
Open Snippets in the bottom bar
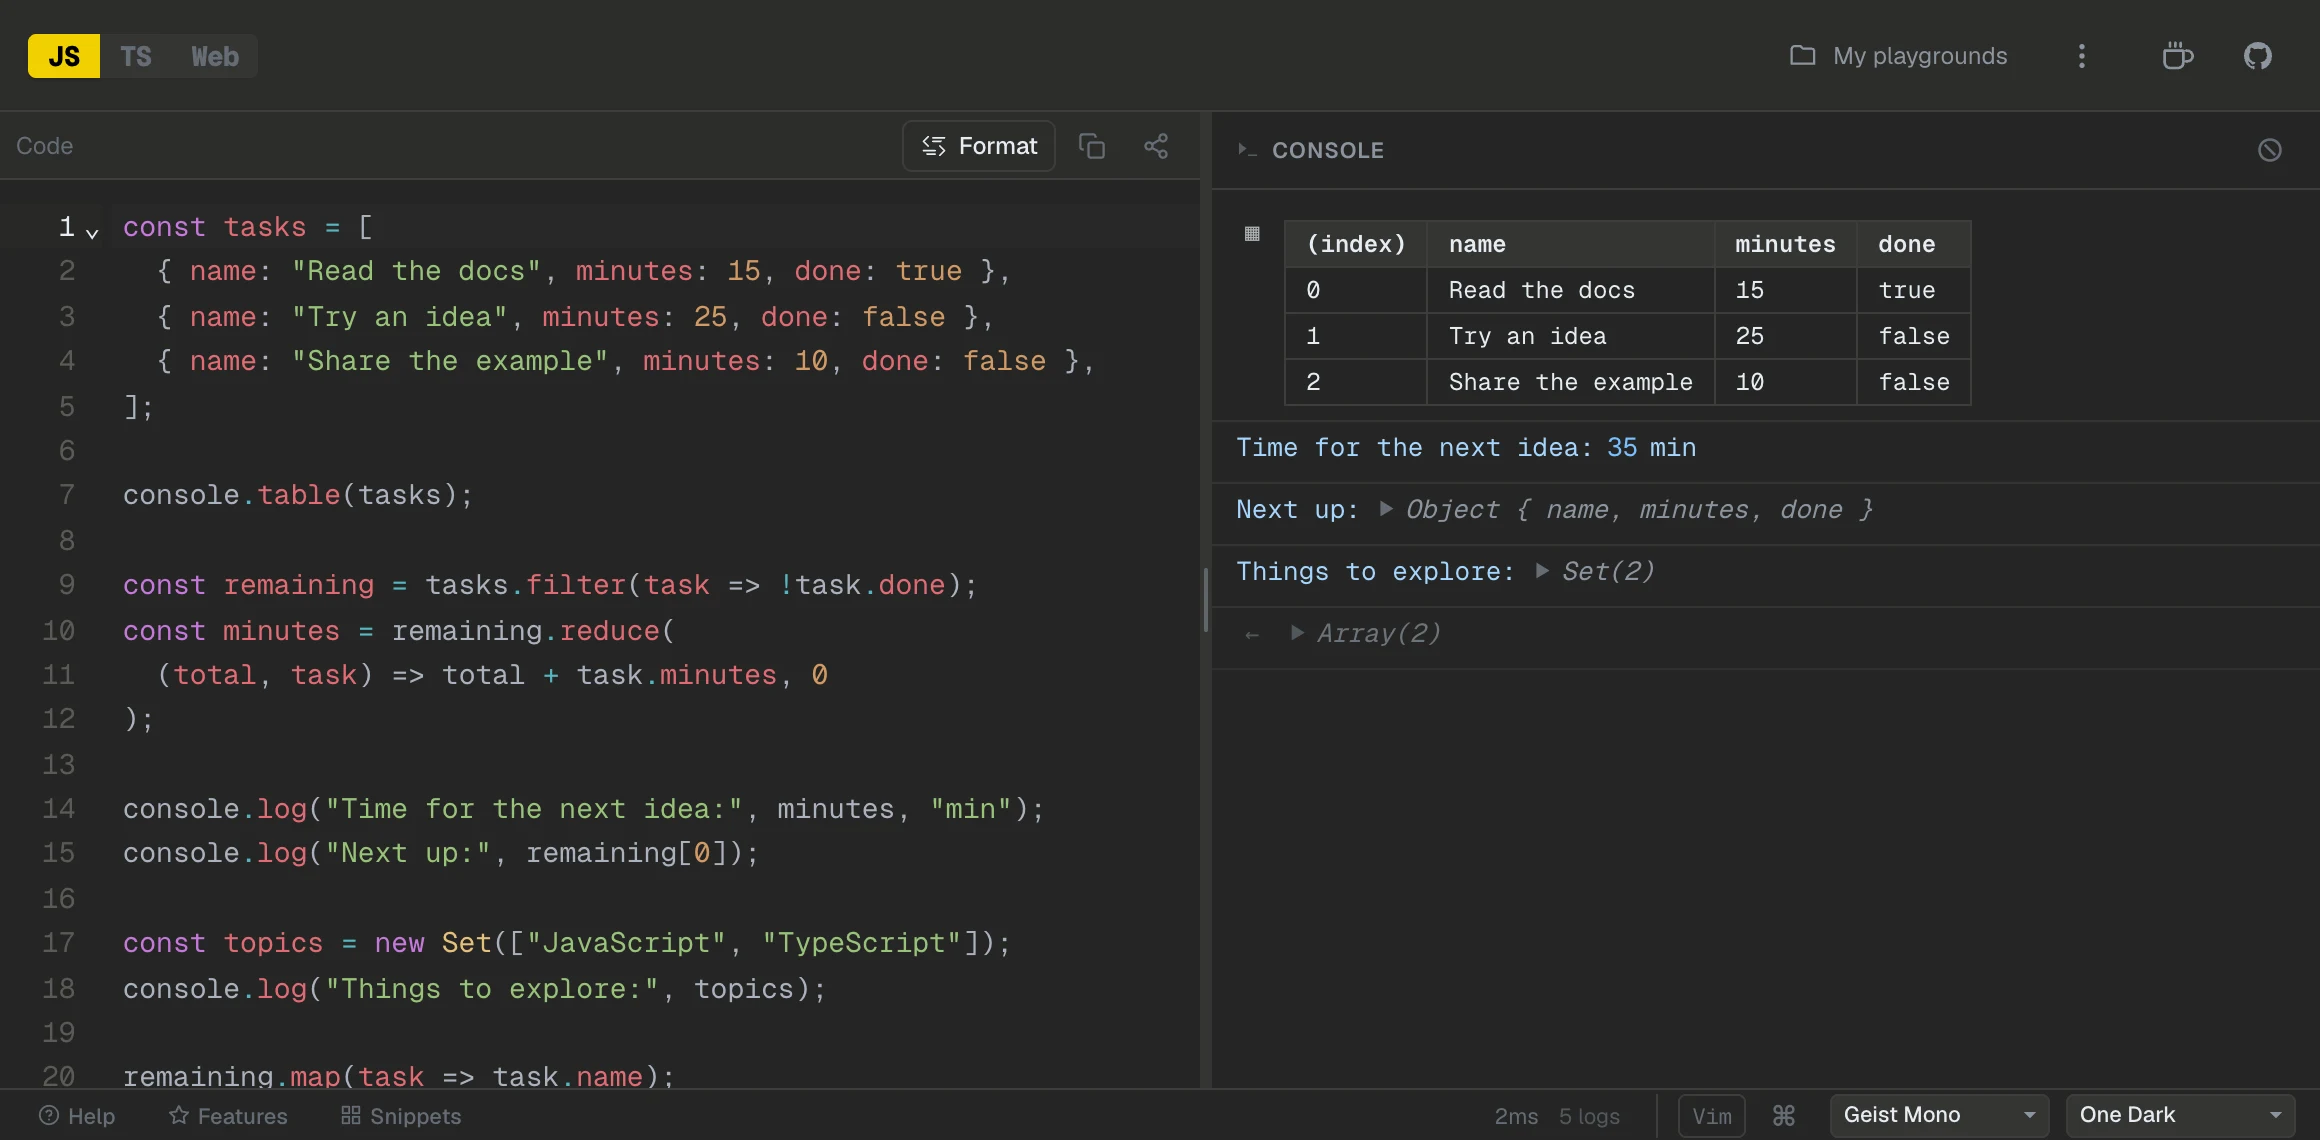point(401,1116)
